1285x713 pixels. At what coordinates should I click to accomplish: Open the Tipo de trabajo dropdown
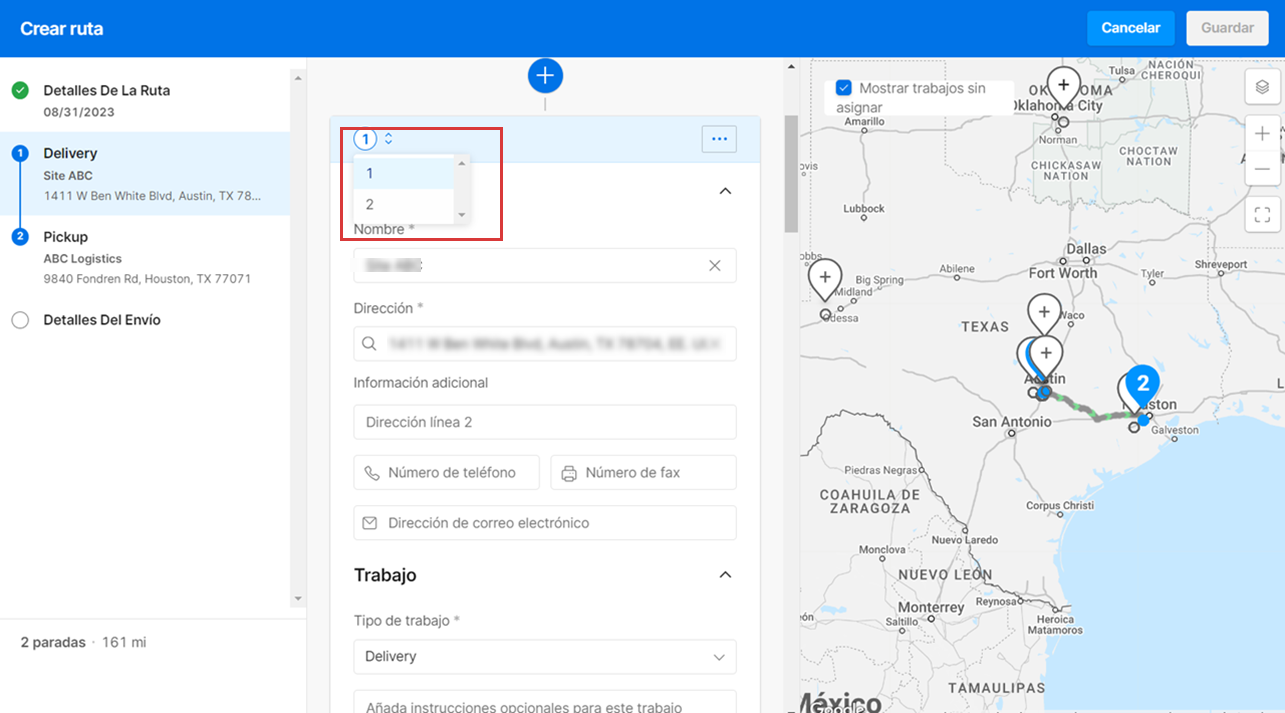click(x=545, y=657)
